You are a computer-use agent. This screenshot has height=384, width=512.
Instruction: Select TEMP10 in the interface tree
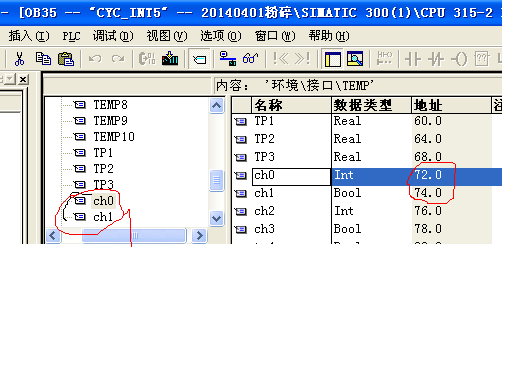tap(114, 137)
